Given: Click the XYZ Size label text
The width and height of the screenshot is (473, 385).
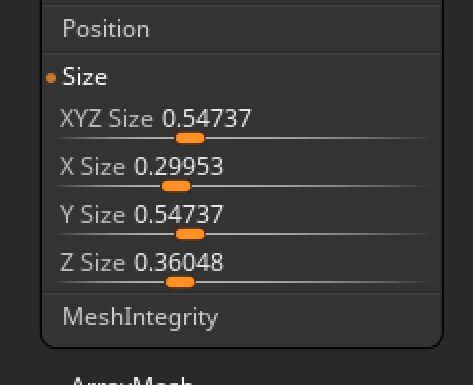Looking at the screenshot, I should (x=107, y=118).
